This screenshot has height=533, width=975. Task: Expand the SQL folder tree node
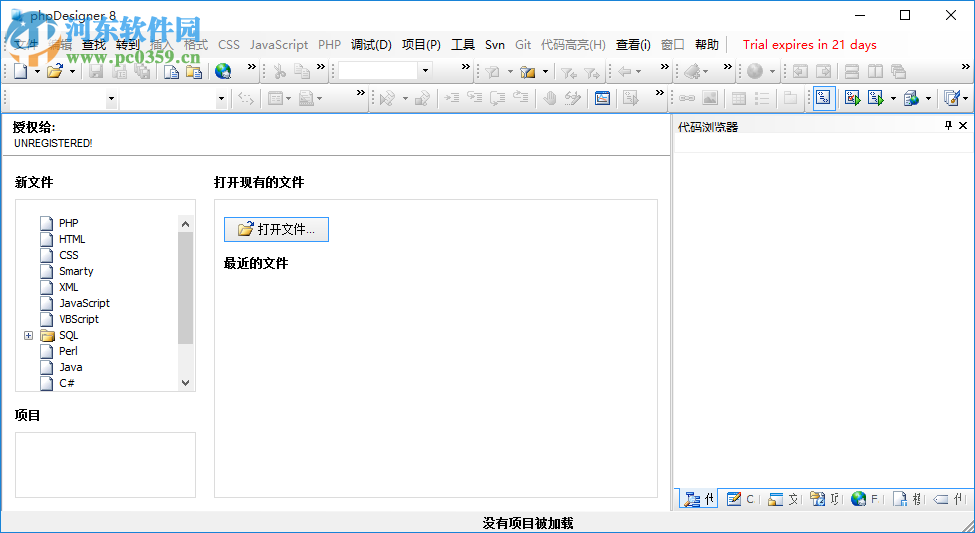pos(28,335)
